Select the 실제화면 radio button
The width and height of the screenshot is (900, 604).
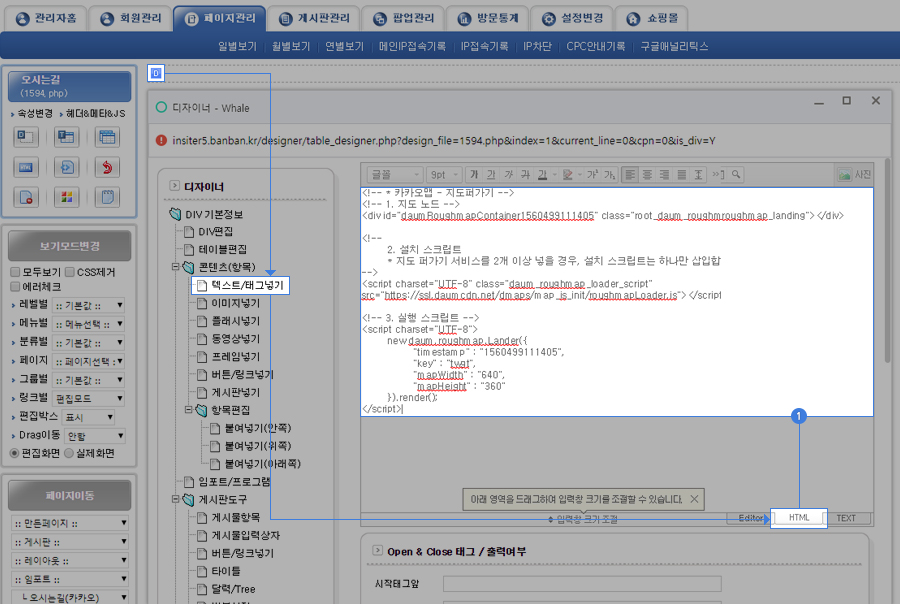click(x=69, y=453)
